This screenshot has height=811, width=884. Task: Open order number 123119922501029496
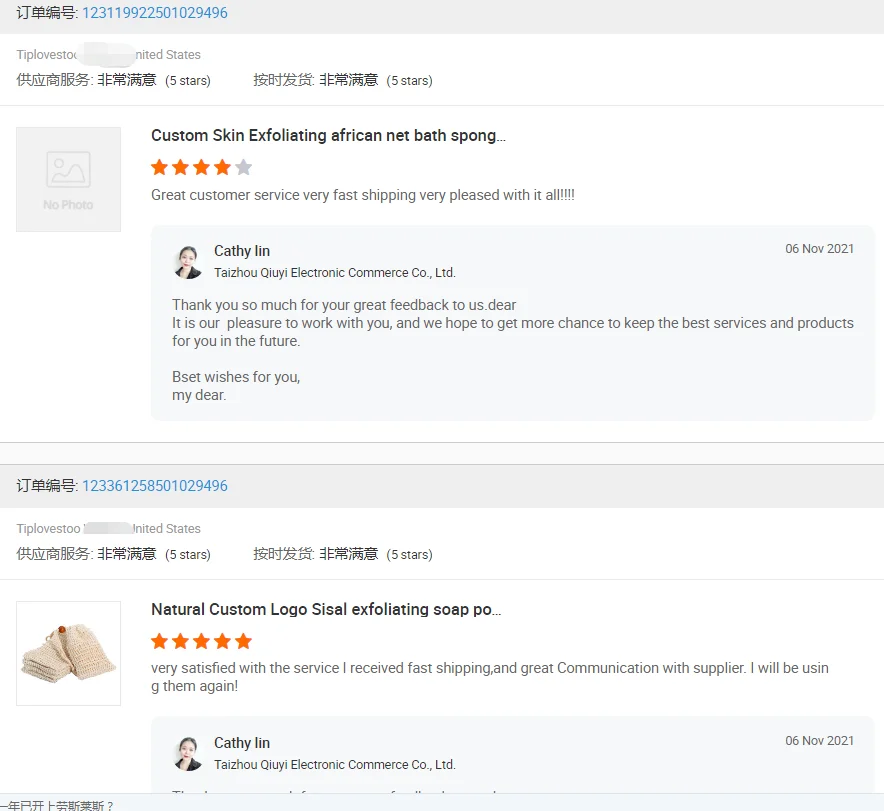(x=154, y=13)
